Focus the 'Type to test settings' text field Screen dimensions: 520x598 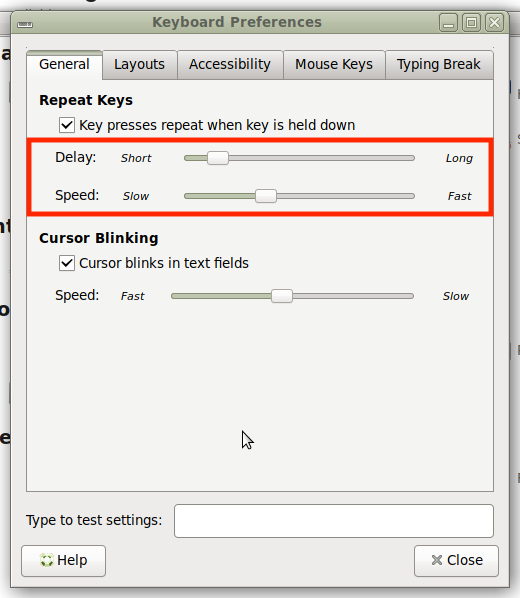coord(334,521)
